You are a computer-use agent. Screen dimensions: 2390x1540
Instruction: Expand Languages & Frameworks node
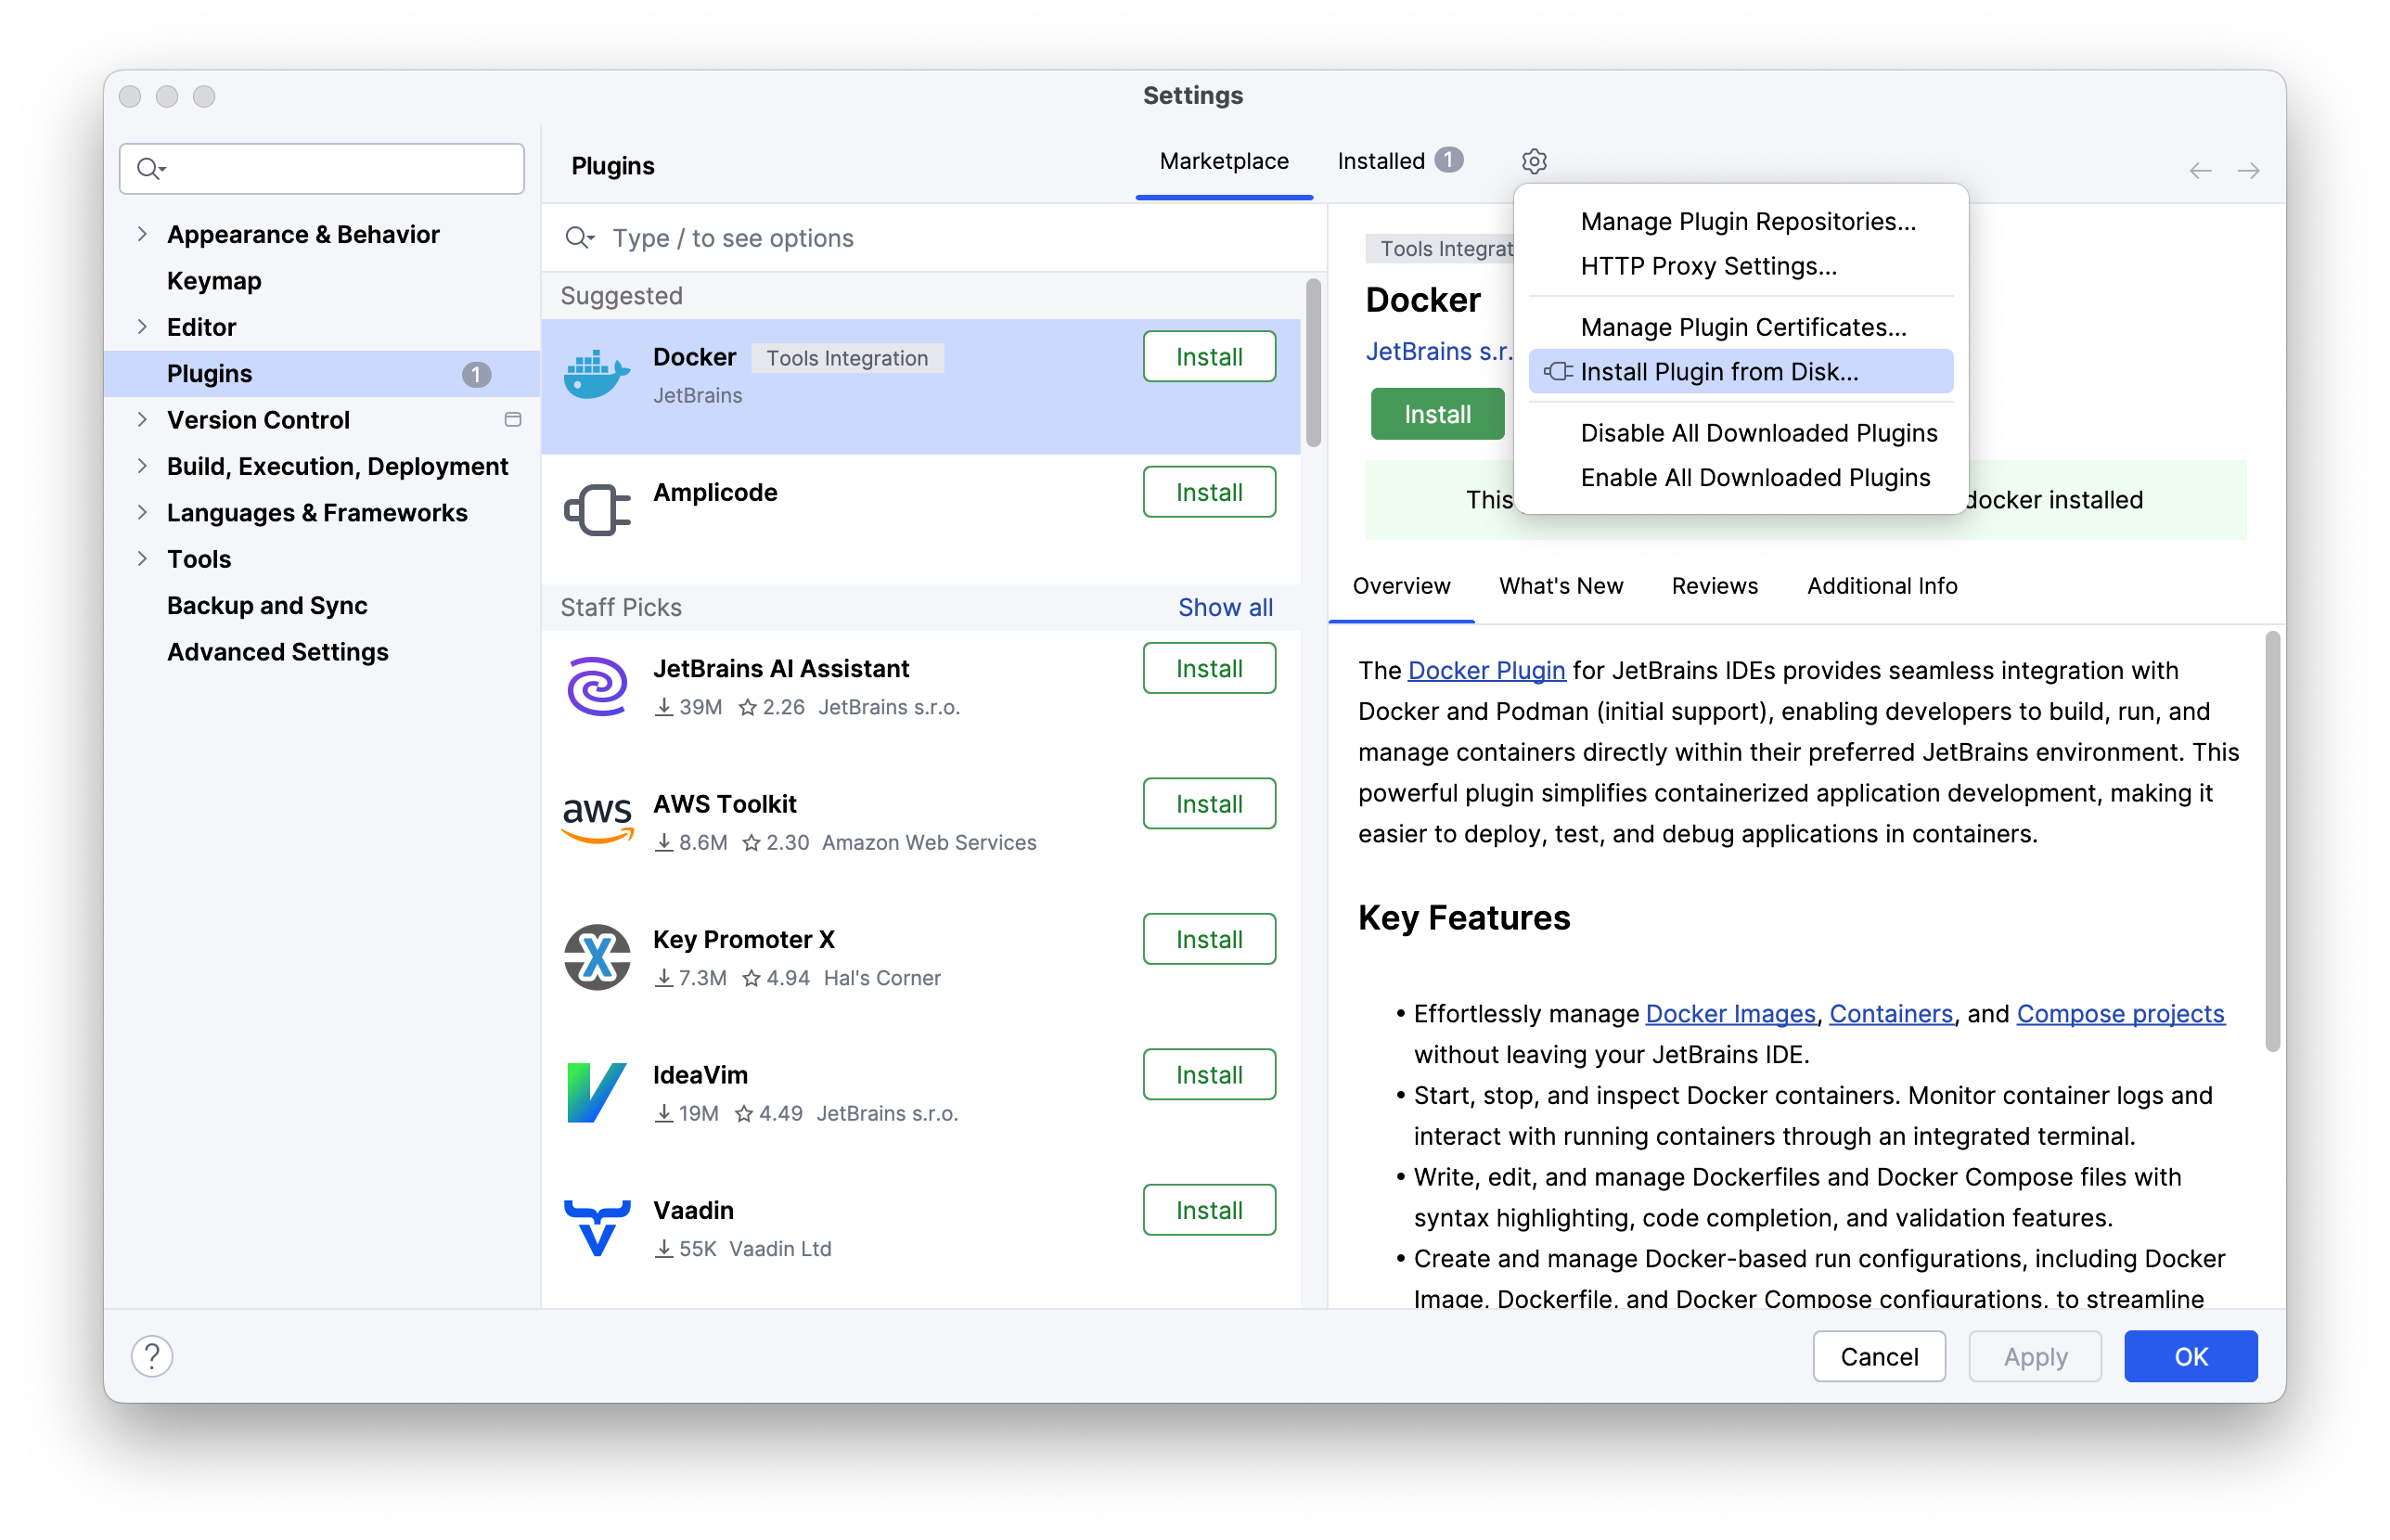[142, 513]
